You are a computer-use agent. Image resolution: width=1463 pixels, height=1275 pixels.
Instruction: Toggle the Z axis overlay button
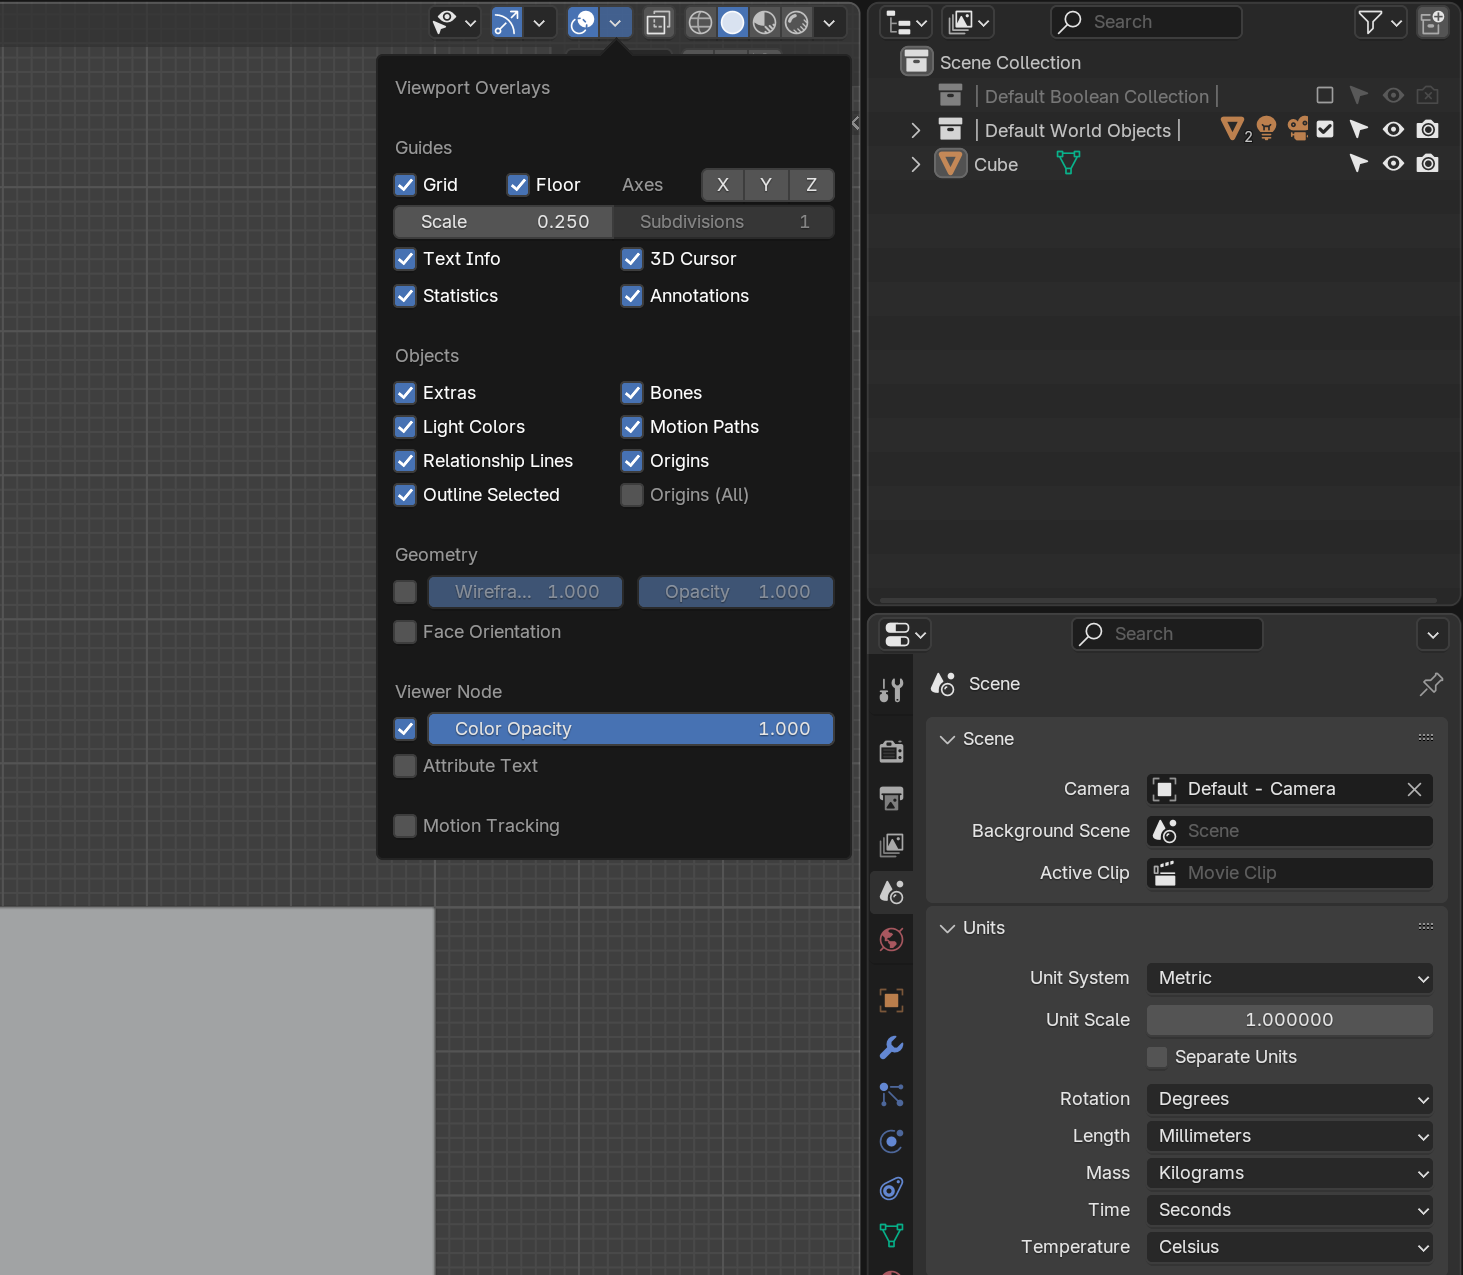click(812, 185)
